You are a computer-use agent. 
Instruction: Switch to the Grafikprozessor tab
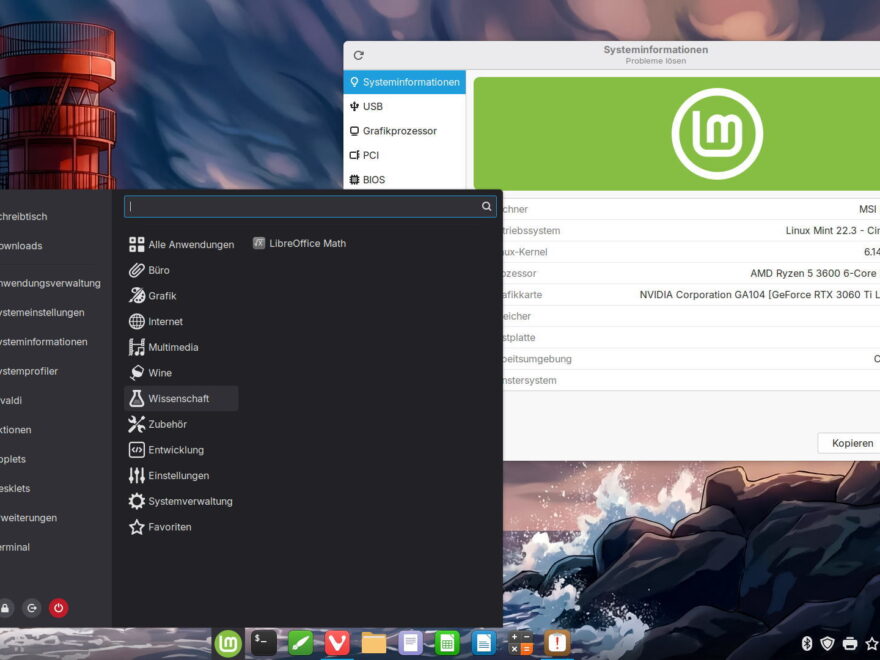tap(399, 131)
